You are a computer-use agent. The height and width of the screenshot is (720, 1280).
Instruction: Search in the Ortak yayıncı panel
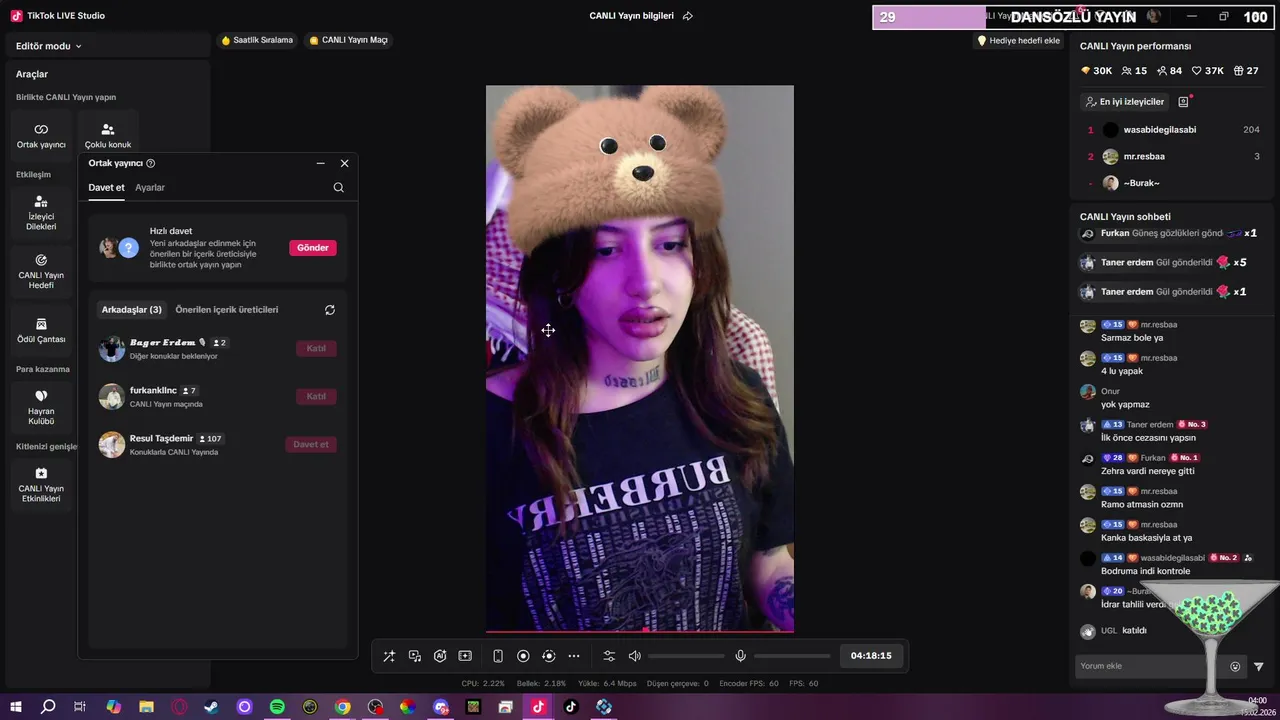pyautogui.click(x=338, y=187)
